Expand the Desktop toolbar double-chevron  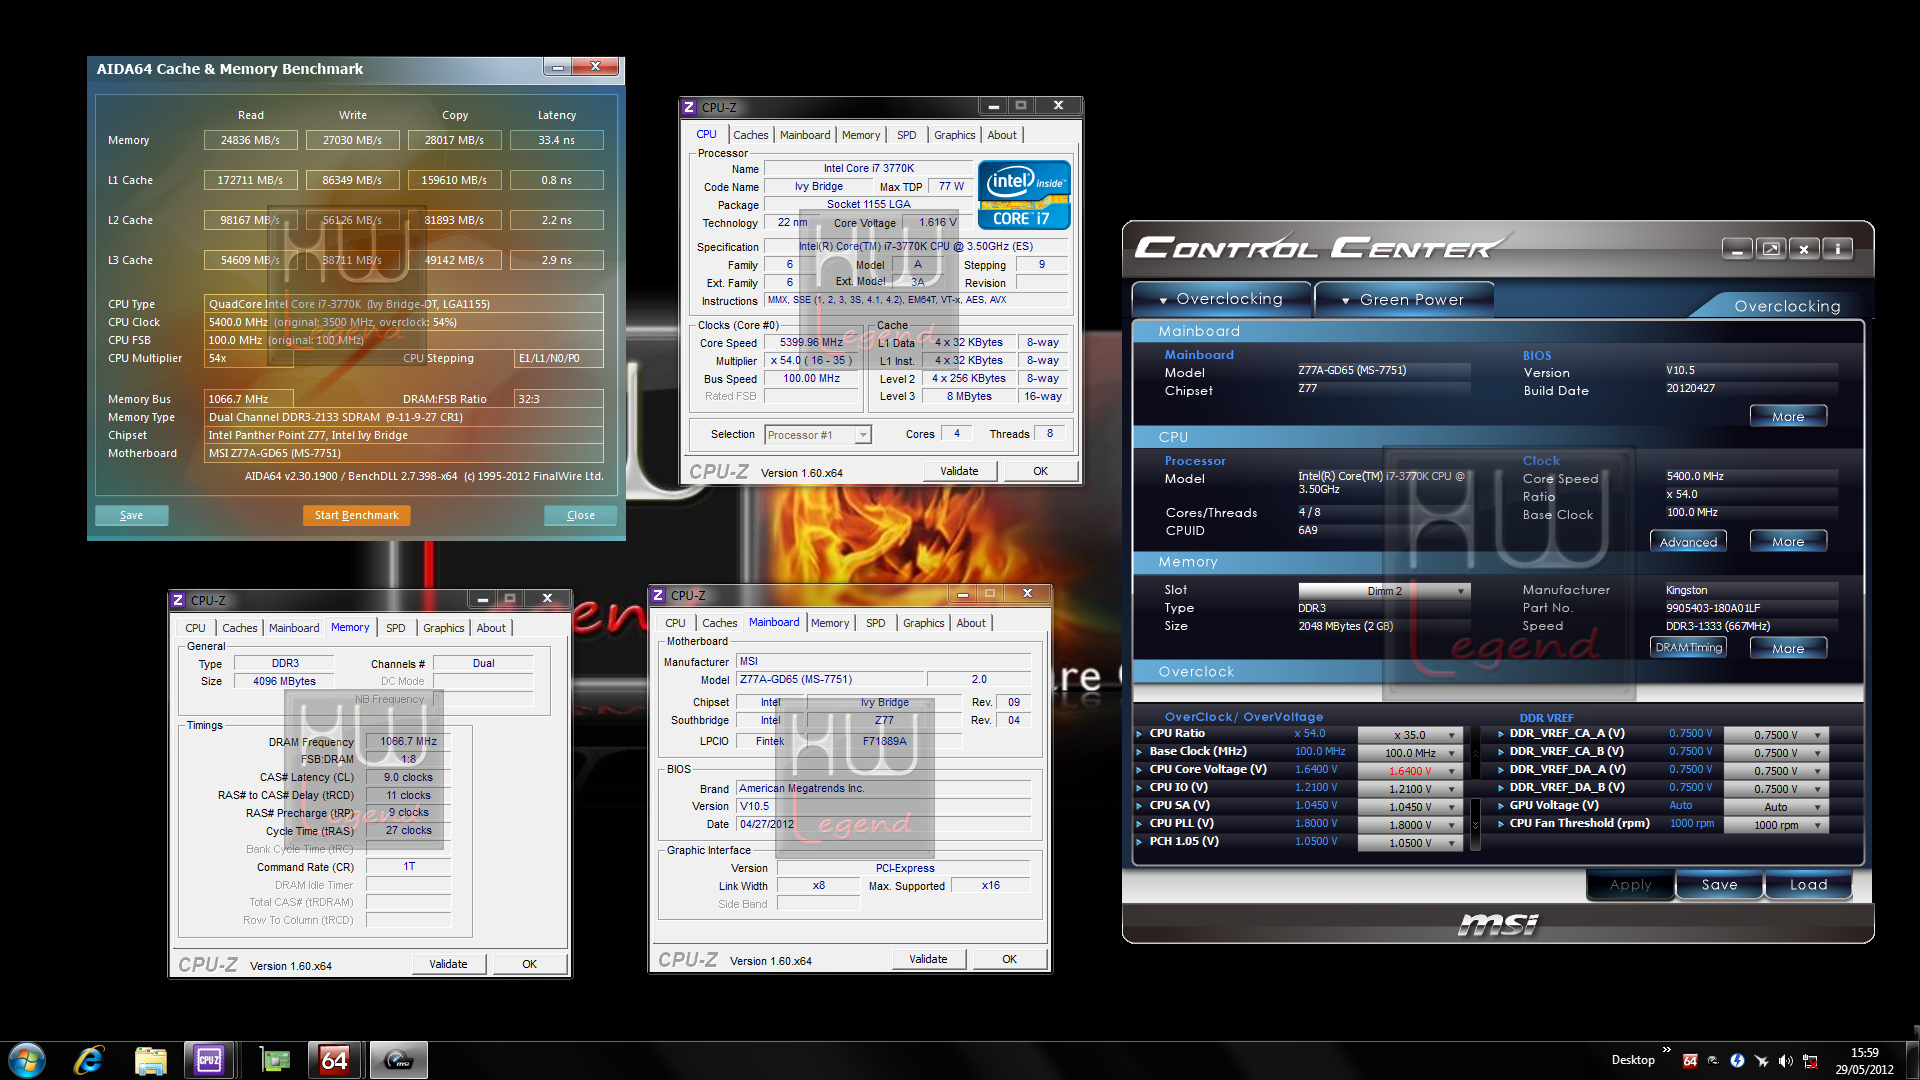[x=1666, y=1050]
